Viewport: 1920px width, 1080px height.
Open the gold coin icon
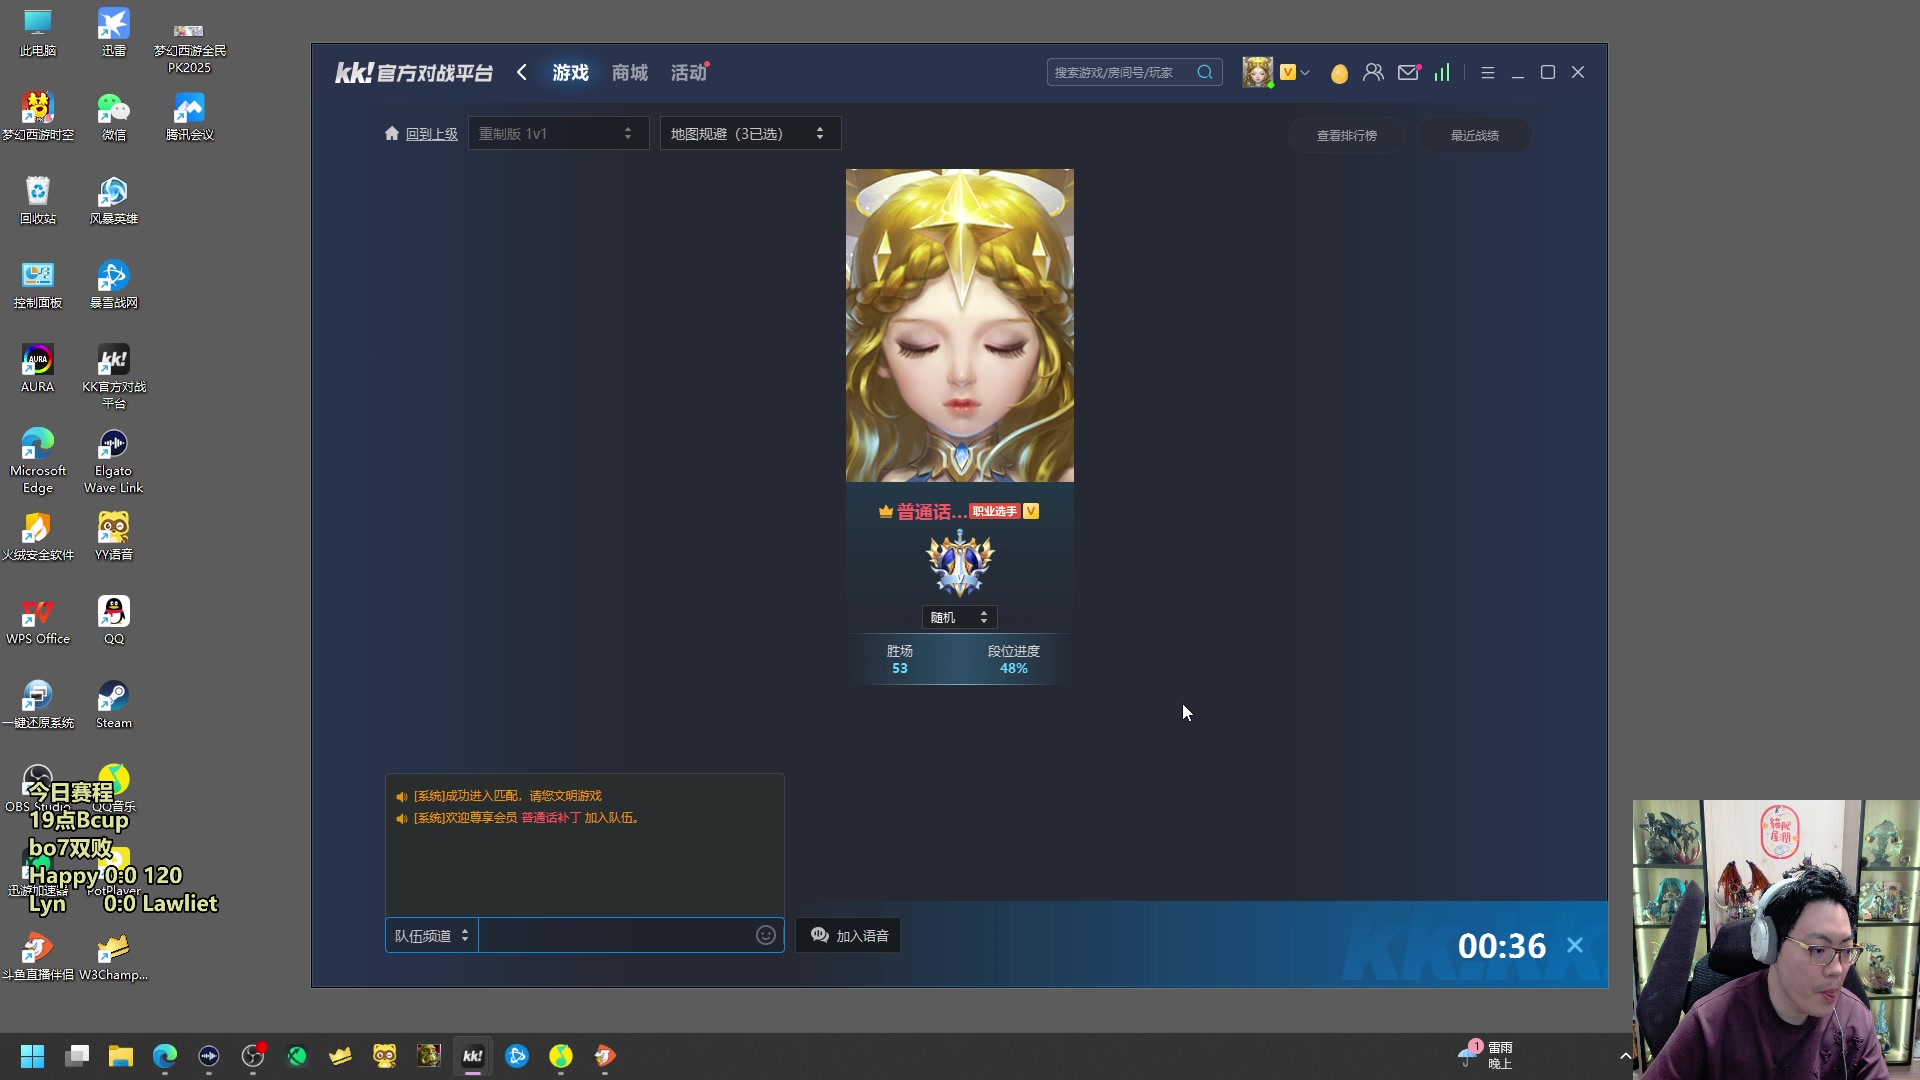pos(1339,73)
